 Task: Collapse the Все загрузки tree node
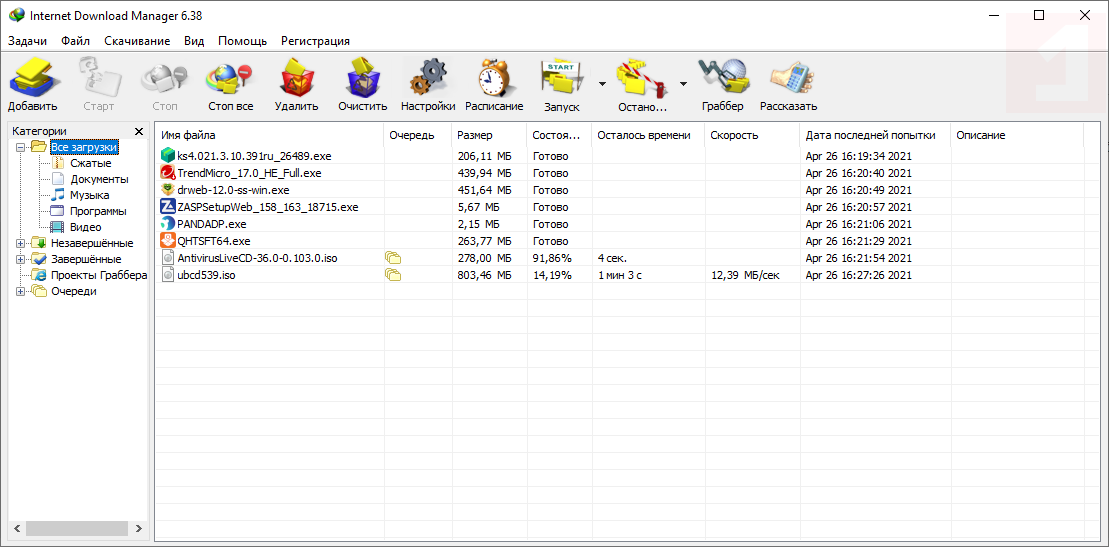tap(20, 147)
